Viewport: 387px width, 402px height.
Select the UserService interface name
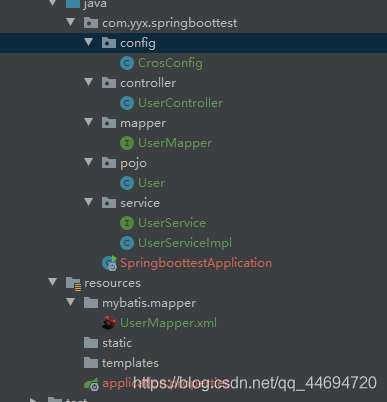pos(172,223)
